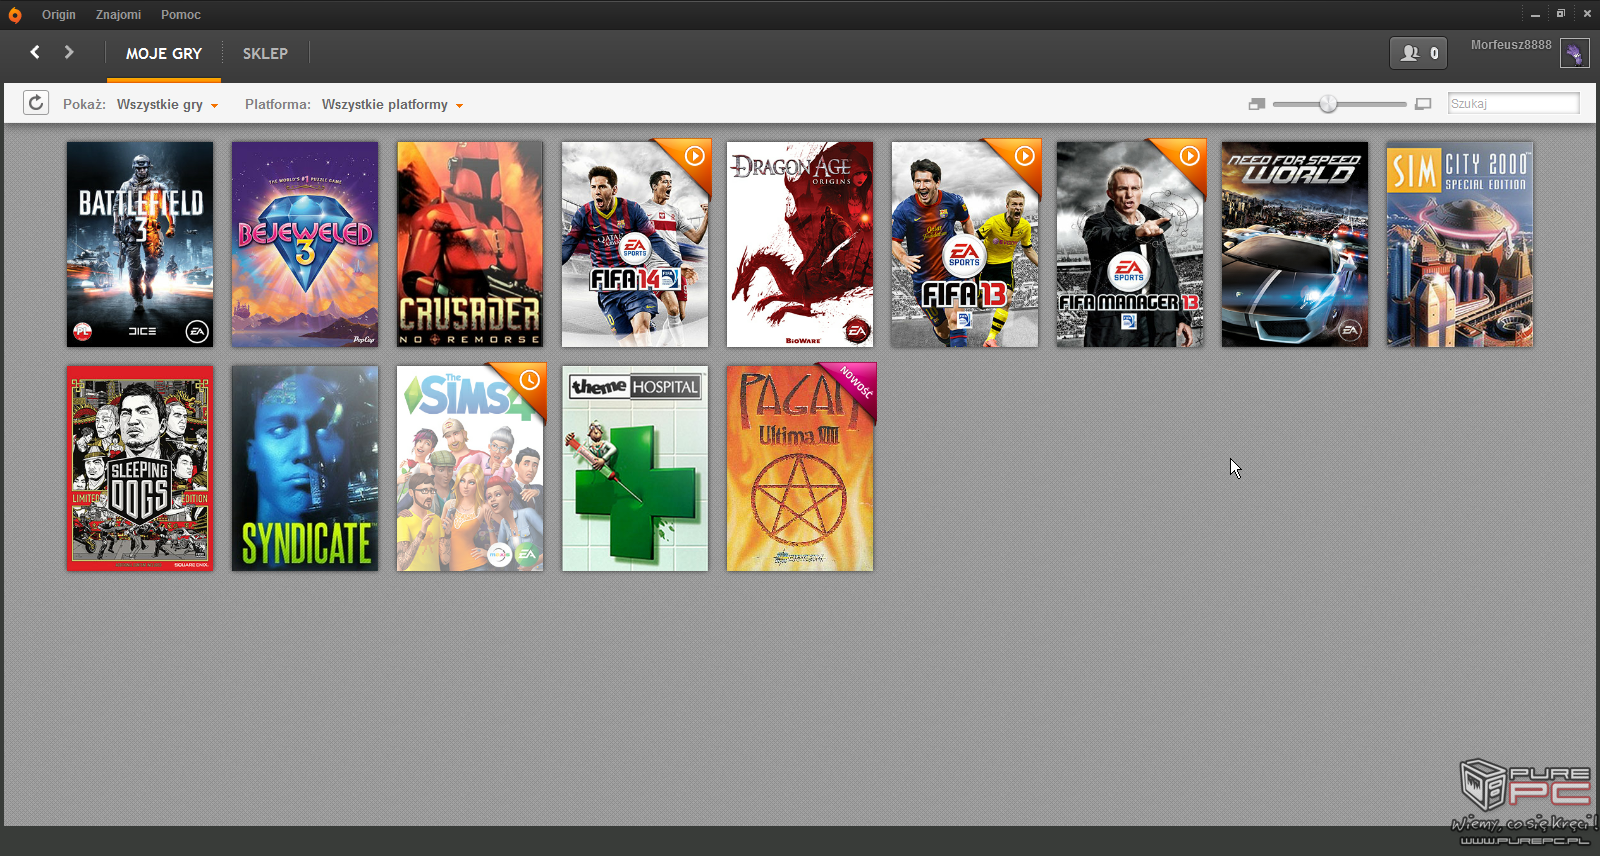Open the Origin menu
Screen dimensions: 1600x856
click(59, 15)
